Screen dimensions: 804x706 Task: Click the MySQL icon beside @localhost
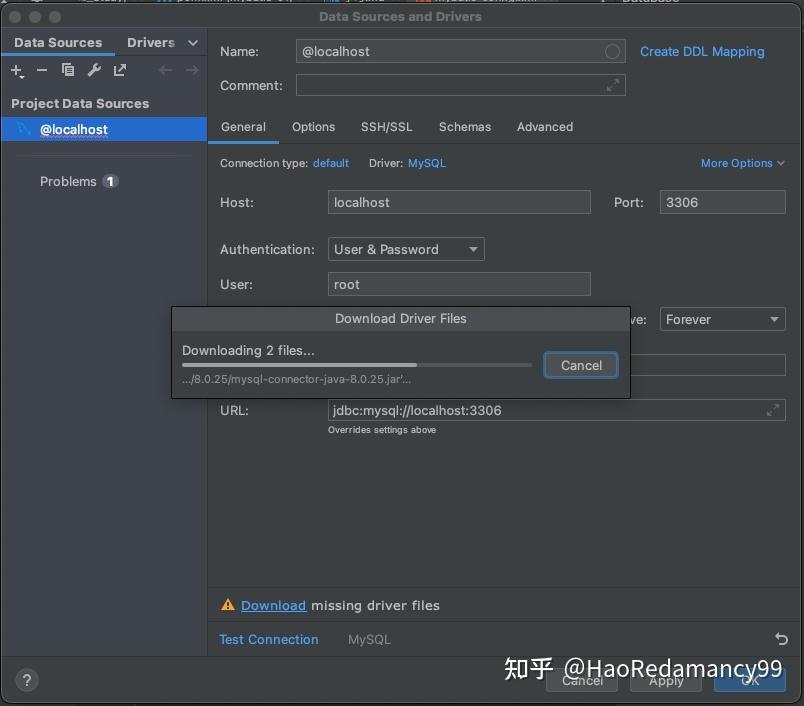[24, 129]
